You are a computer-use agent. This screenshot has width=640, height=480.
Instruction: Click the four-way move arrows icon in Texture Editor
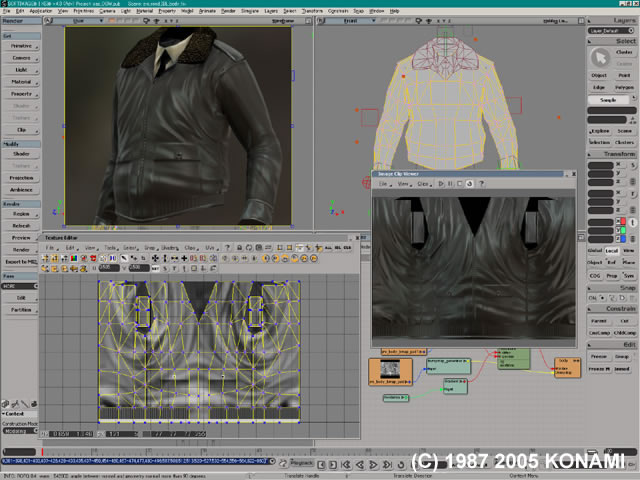(x=155, y=258)
